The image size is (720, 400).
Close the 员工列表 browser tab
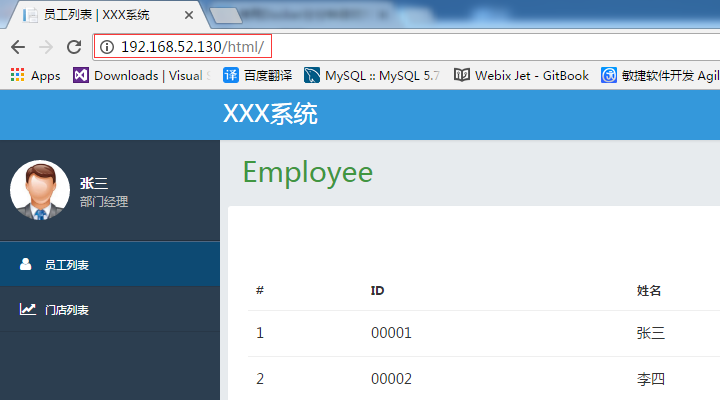coord(189,15)
